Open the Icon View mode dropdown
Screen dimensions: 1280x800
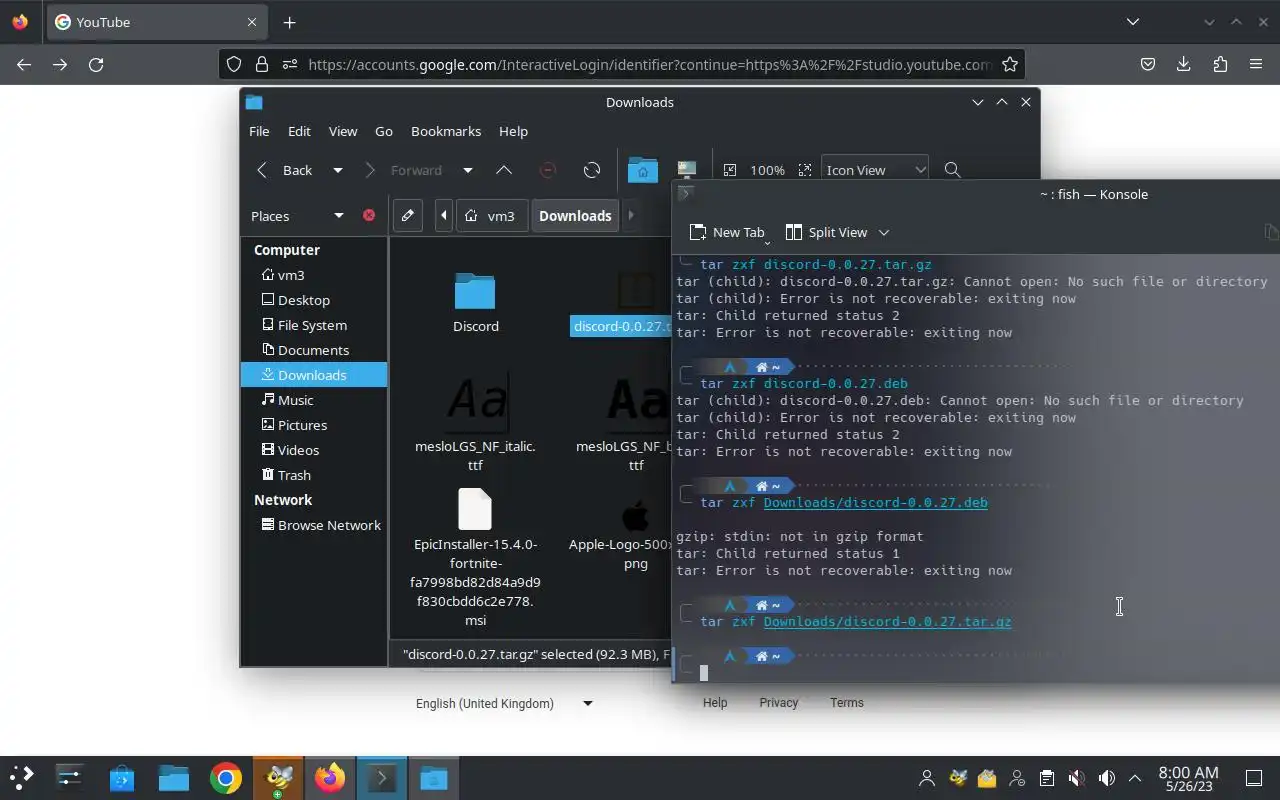point(875,170)
